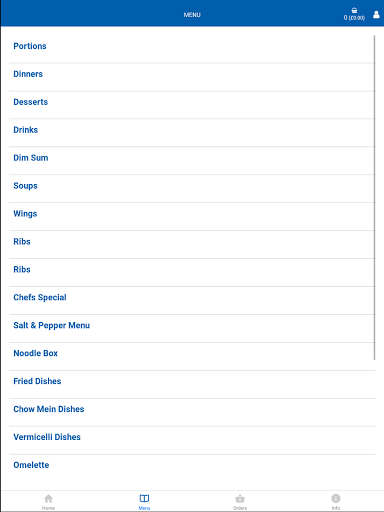
Task: Select the Menu book icon in bottom bar
Action: (x=144, y=498)
